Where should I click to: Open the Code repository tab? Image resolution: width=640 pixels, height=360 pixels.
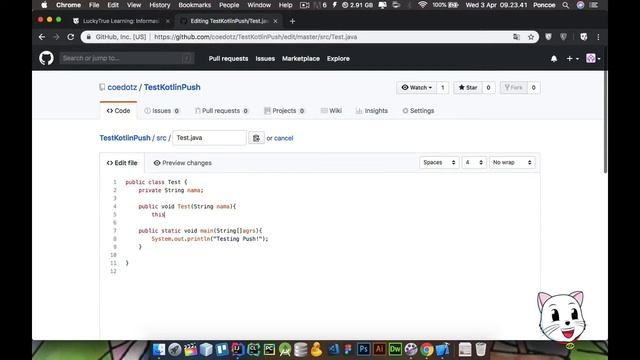pos(118,111)
